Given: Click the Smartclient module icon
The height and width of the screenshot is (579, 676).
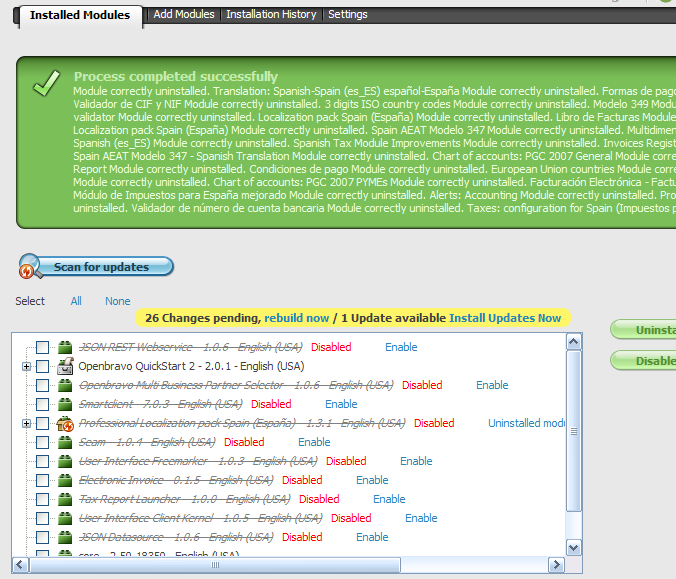Looking at the screenshot, I should (x=65, y=404).
